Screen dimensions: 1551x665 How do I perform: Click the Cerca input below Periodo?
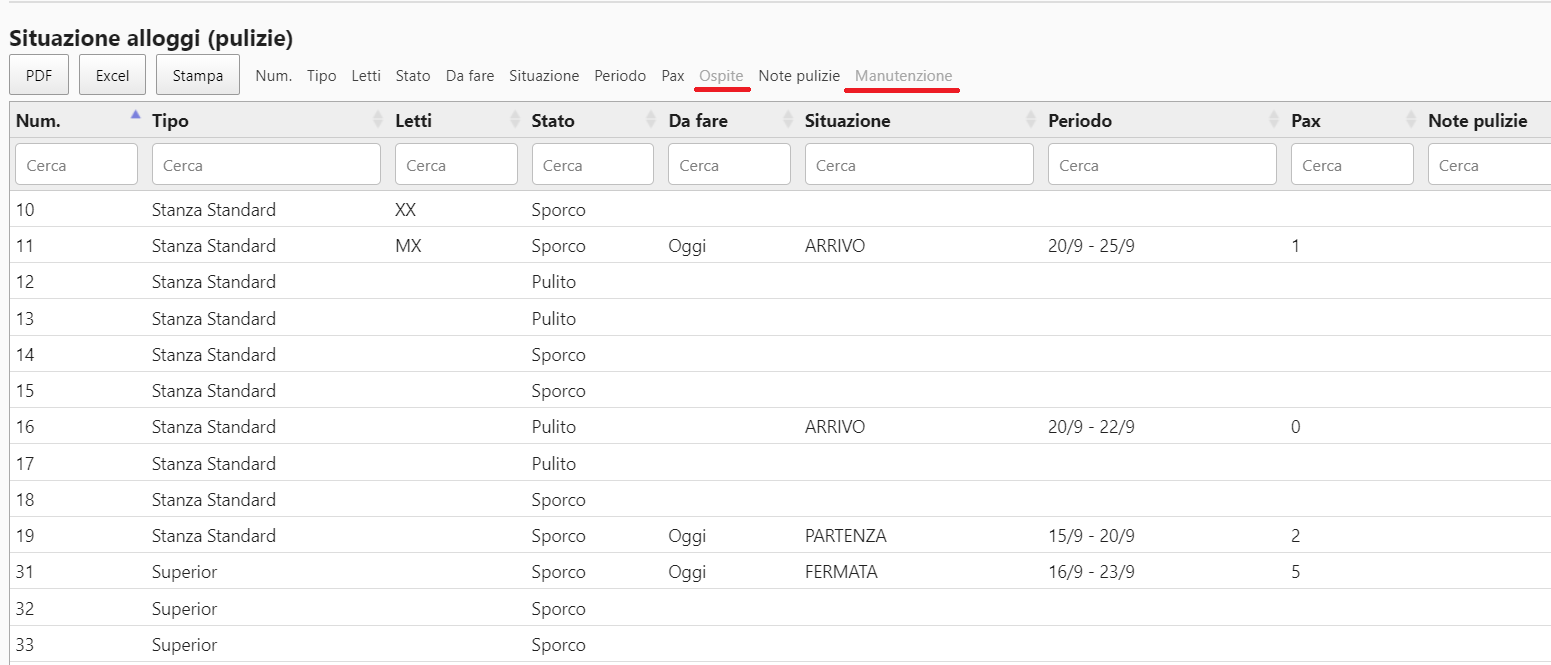pos(1161,165)
